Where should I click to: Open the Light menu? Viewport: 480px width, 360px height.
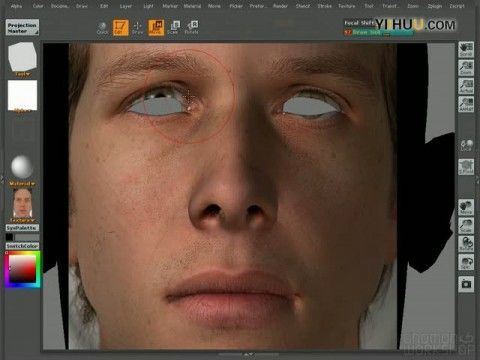[x=148, y=6]
